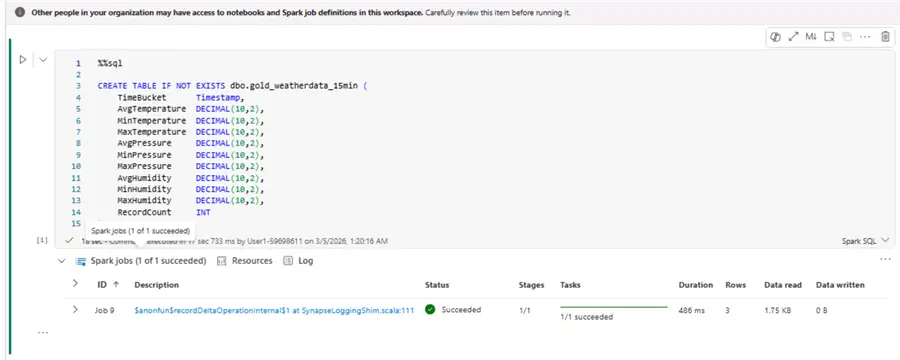The height and width of the screenshot is (360, 900).
Task: Open output more options ellipsis beside Log
Action: [885, 260]
